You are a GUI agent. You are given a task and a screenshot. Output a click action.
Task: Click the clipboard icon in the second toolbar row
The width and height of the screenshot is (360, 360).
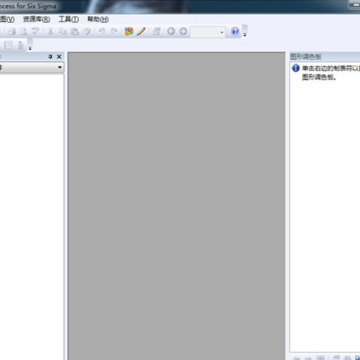coord(21,45)
